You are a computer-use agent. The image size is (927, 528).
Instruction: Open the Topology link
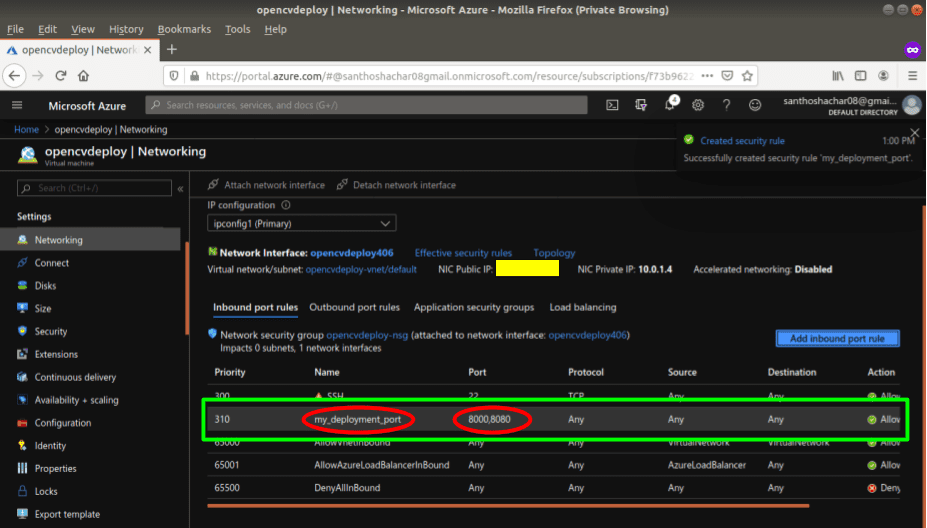pyautogui.click(x=554, y=253)
